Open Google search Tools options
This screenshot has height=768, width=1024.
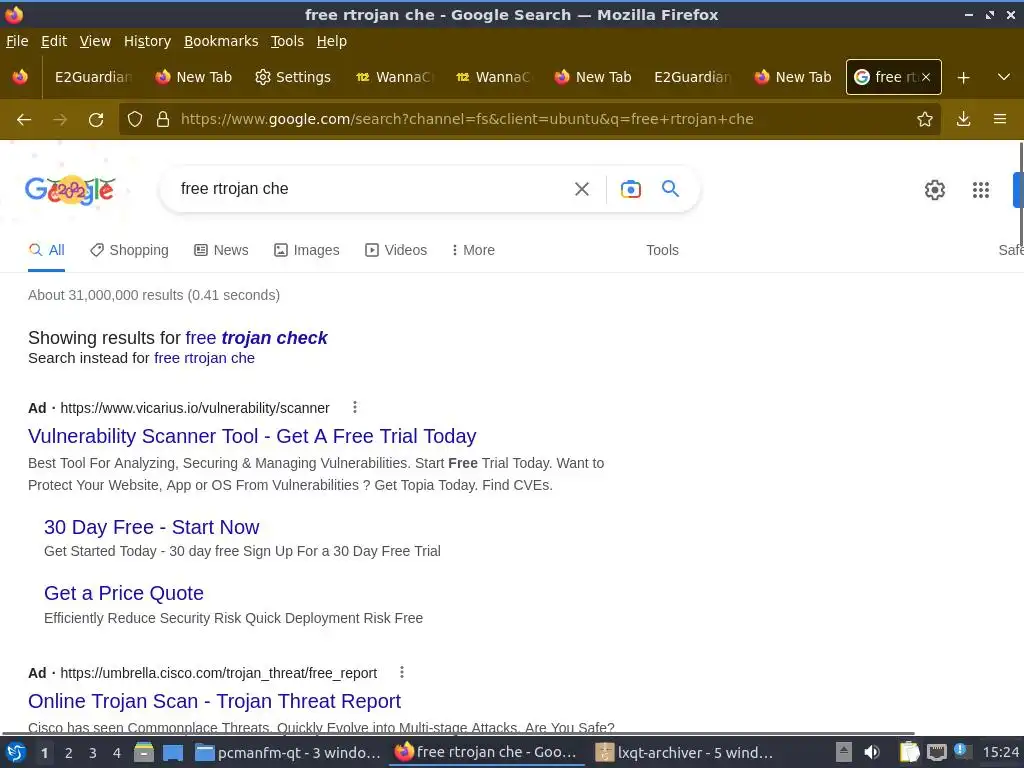click(x=662, y=250)
